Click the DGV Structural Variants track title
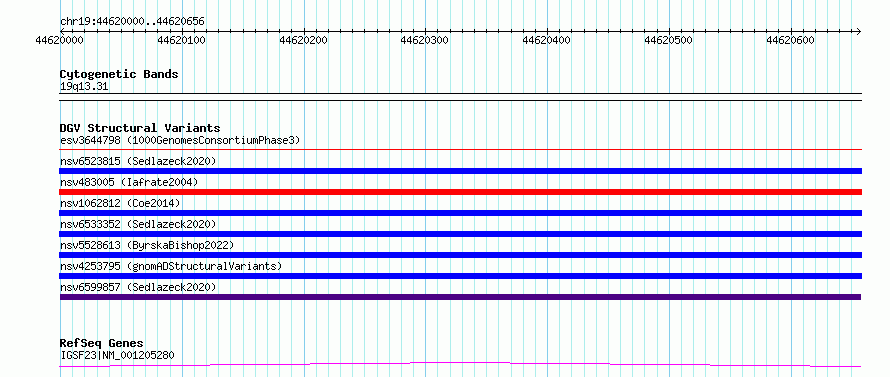Viewport: 890px width, 377px height. point(140,128)
